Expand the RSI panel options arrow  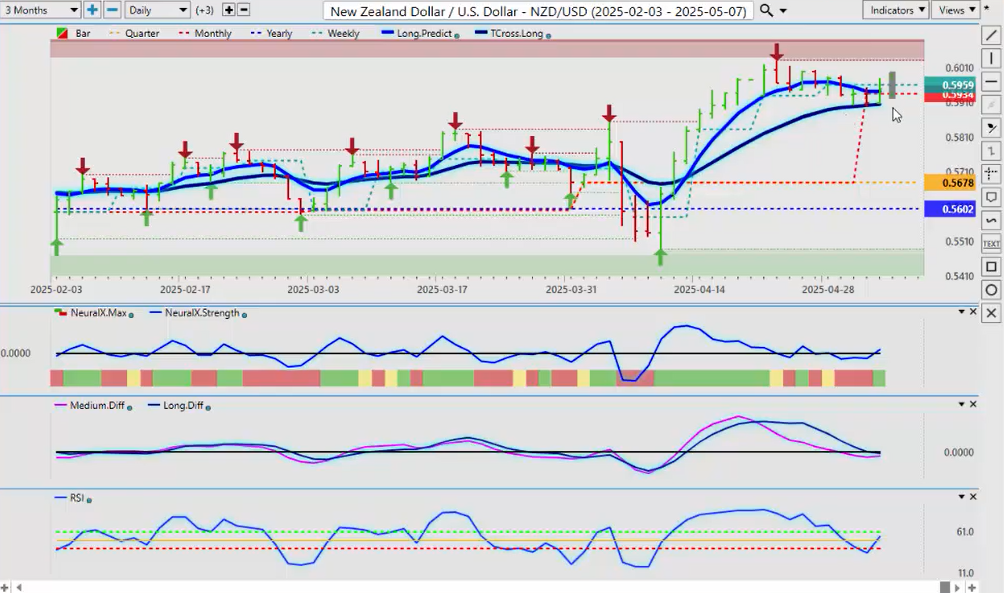pos(961,496)
